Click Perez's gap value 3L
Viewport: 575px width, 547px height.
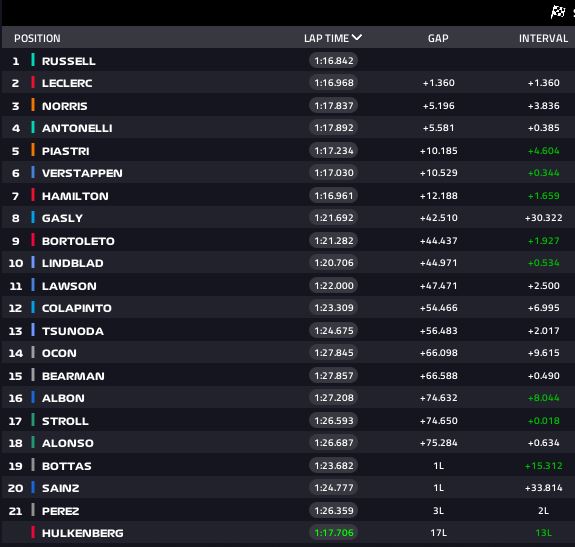click(438, 510)
